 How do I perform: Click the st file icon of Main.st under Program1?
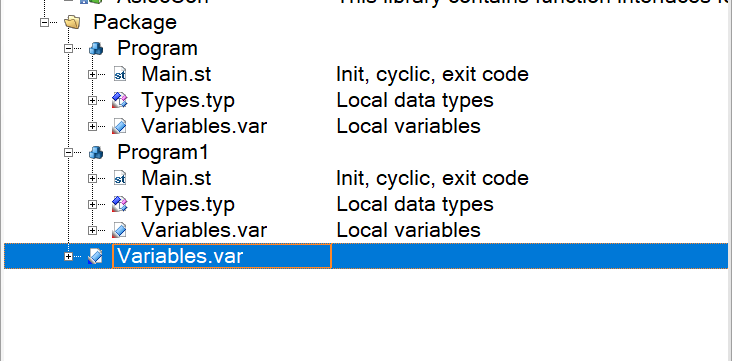(120, 178)
